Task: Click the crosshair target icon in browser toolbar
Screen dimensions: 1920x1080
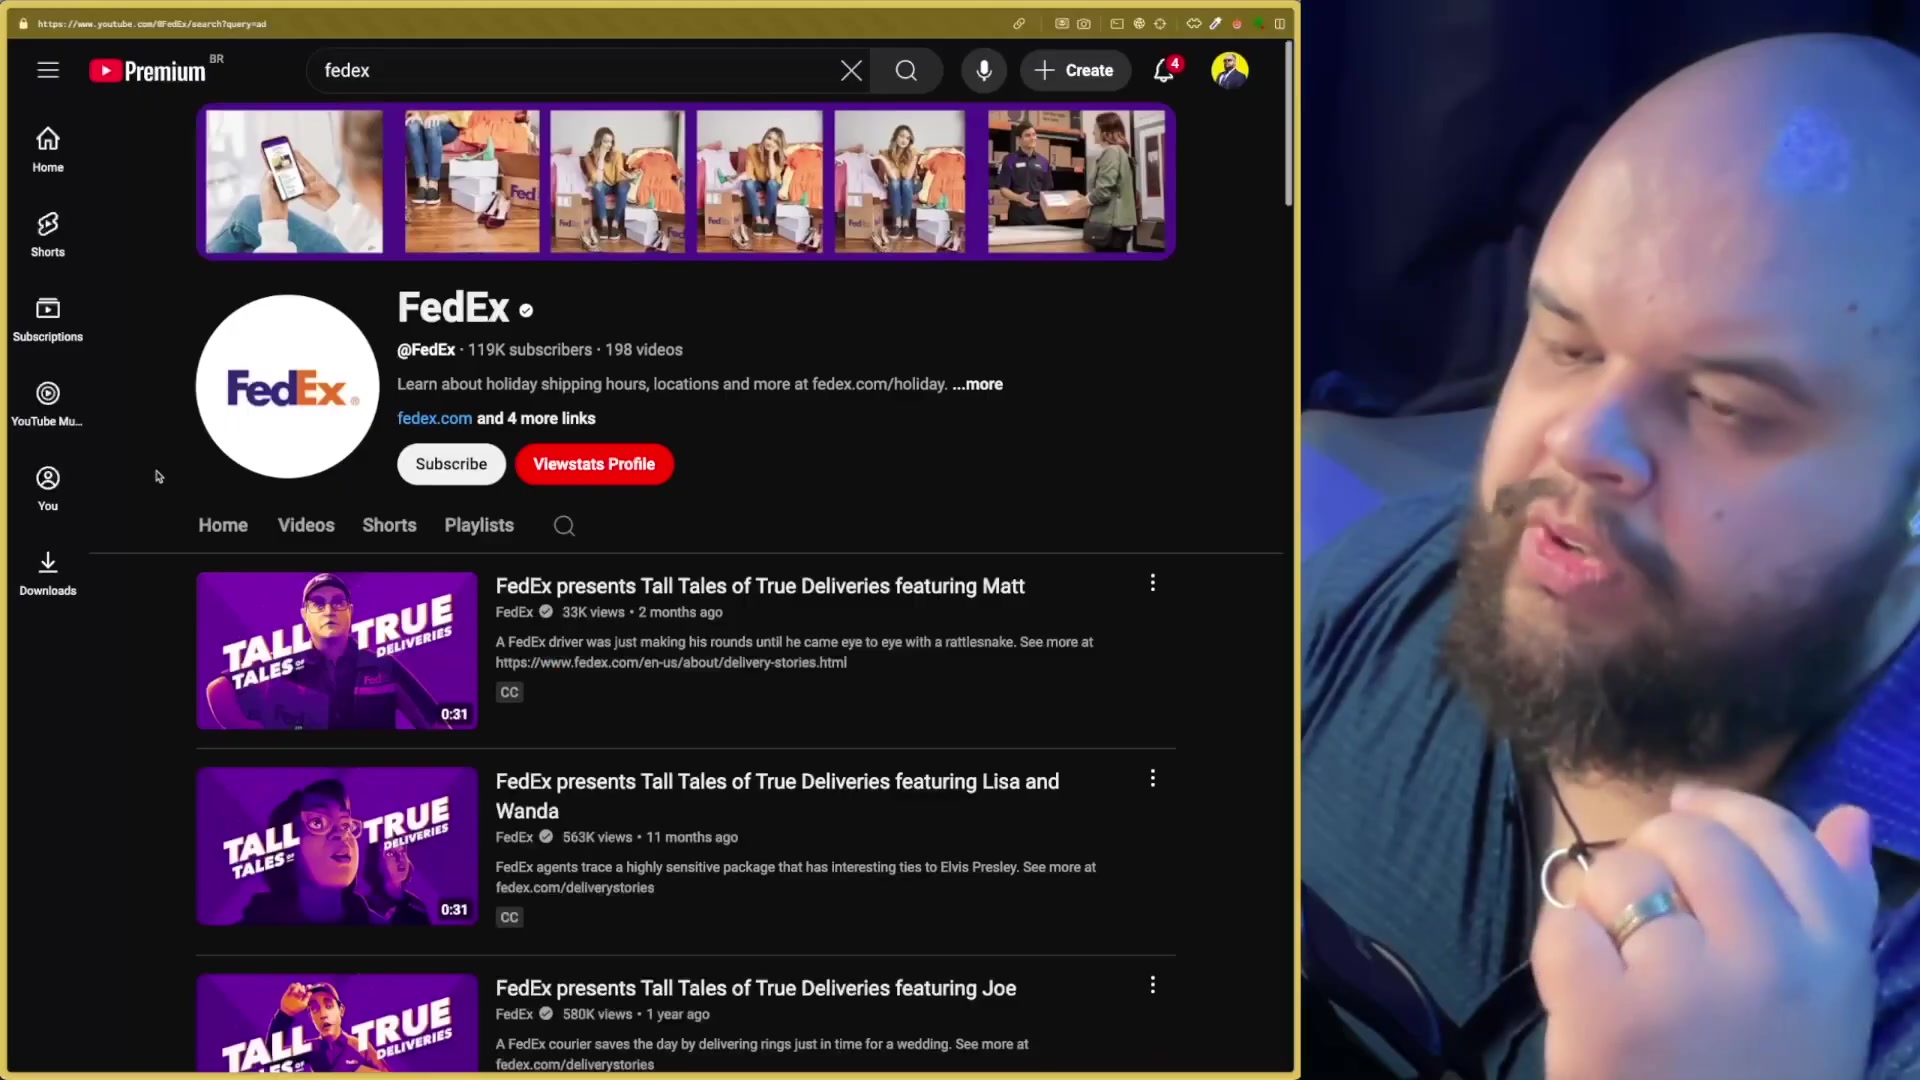Action: [1160, 24]
